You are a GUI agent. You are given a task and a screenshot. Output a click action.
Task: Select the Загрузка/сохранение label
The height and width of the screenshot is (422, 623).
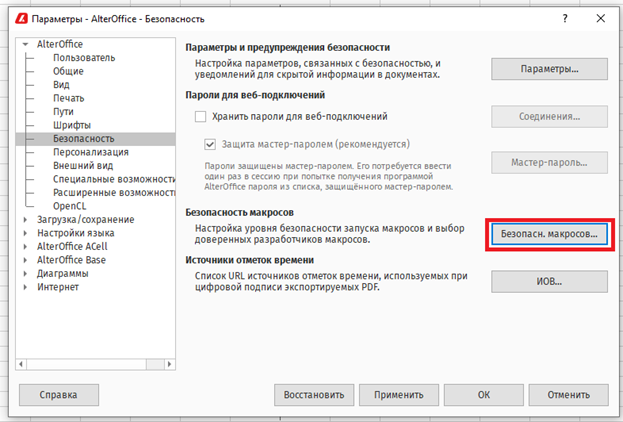pyautogui.click(x=86, y=219)
